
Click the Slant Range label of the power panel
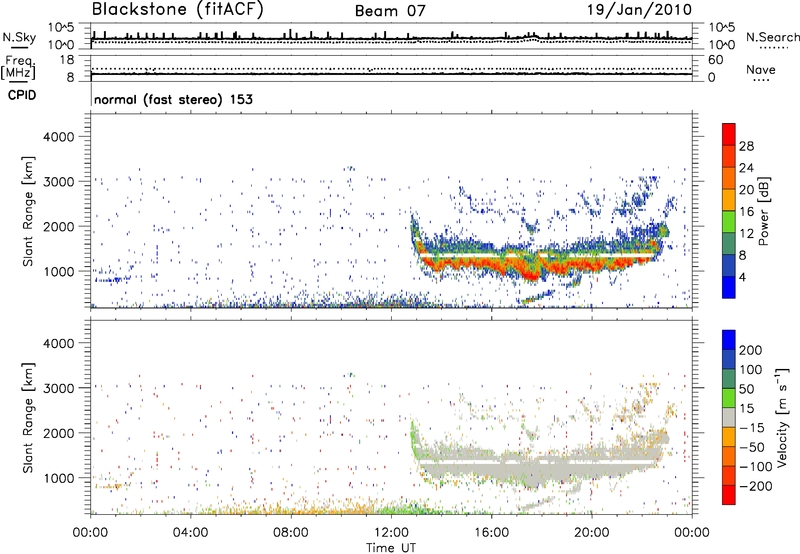28,211
